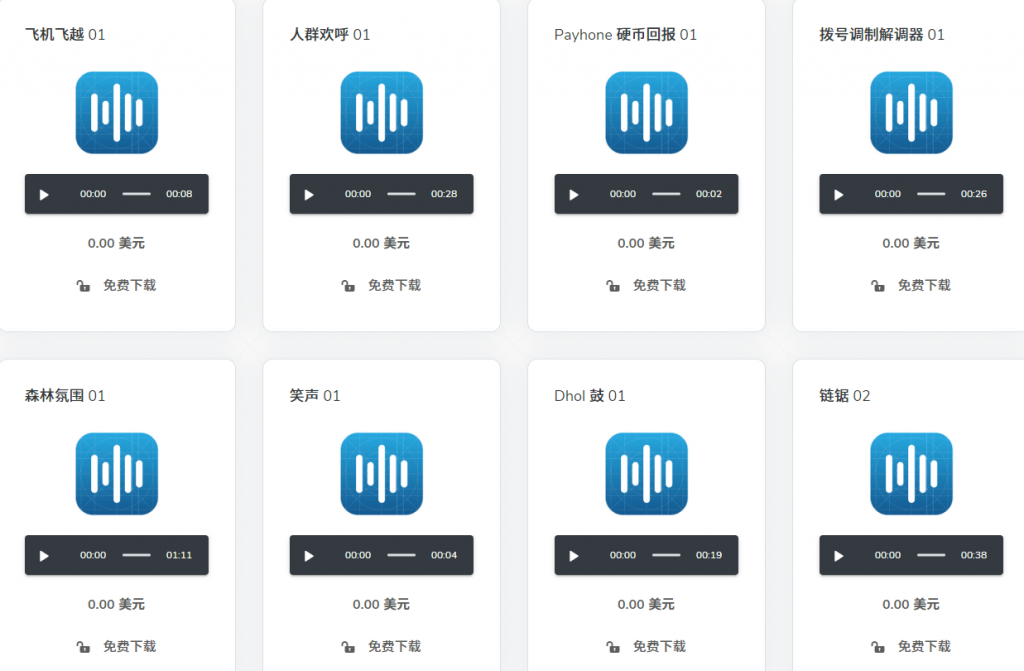Image resolution: width=1024 pixels, height=671 pixels.
Task: Play the 人群欢呼 01 audio clip
Action: (x=309, y=194)
